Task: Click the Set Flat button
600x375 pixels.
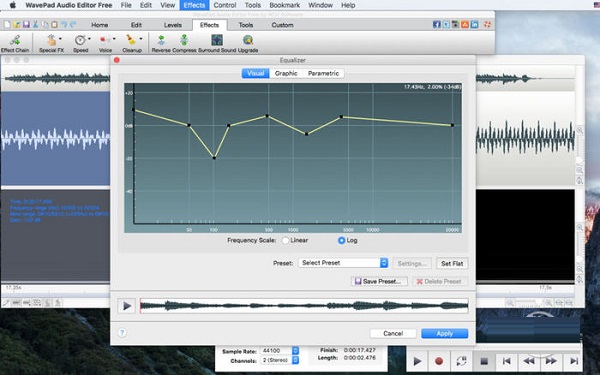Action: [x=452, y=263]
